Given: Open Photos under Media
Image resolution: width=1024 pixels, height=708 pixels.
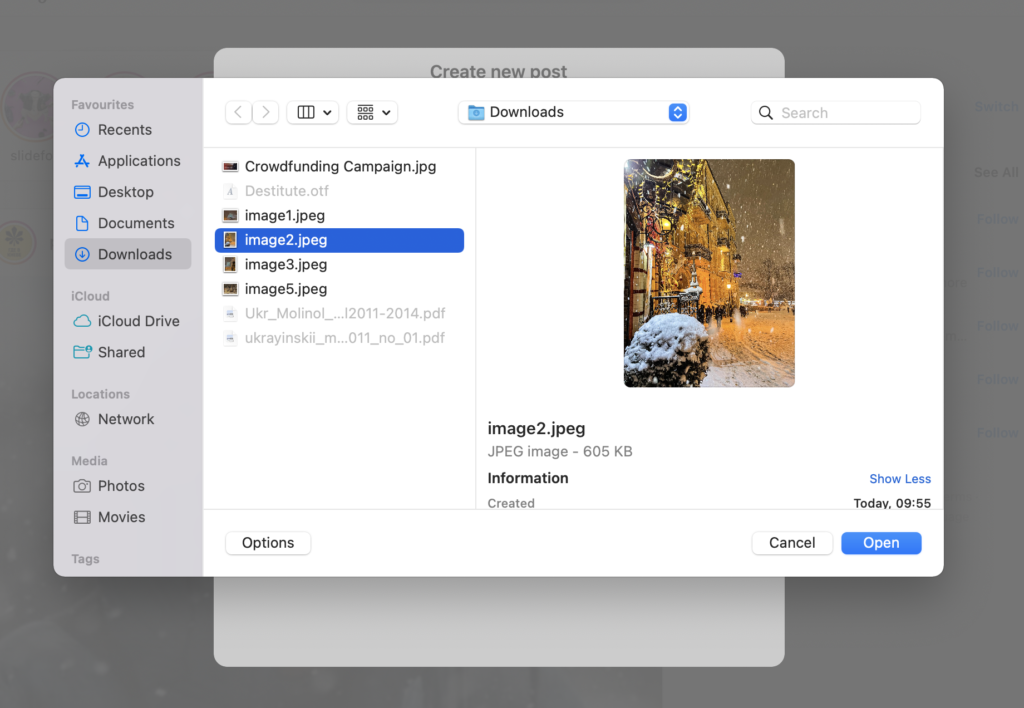Looking at the screenshot, I should (x=128, y=486).
